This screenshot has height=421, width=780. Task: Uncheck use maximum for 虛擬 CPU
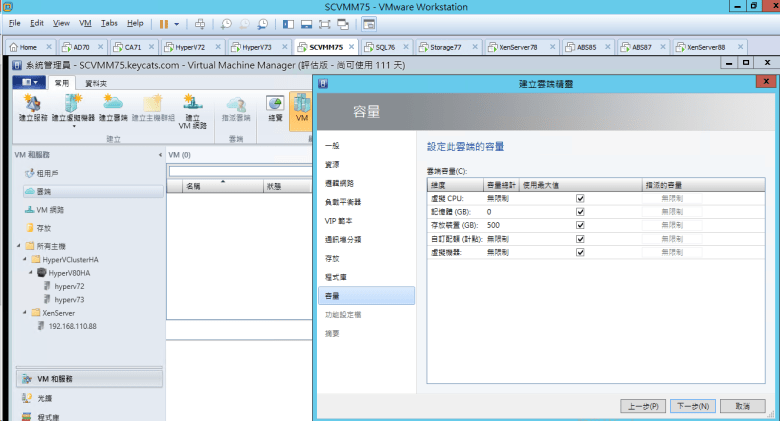pyautogui.click(x=580, y=198)
